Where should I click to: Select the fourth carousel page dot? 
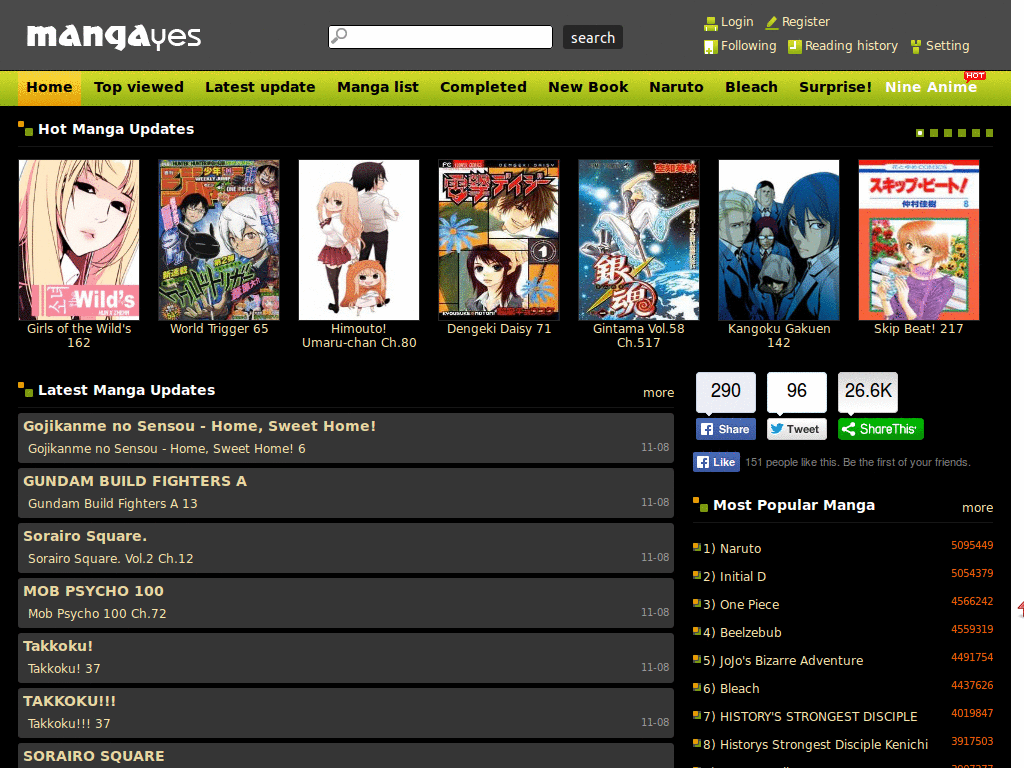point(961,133)
